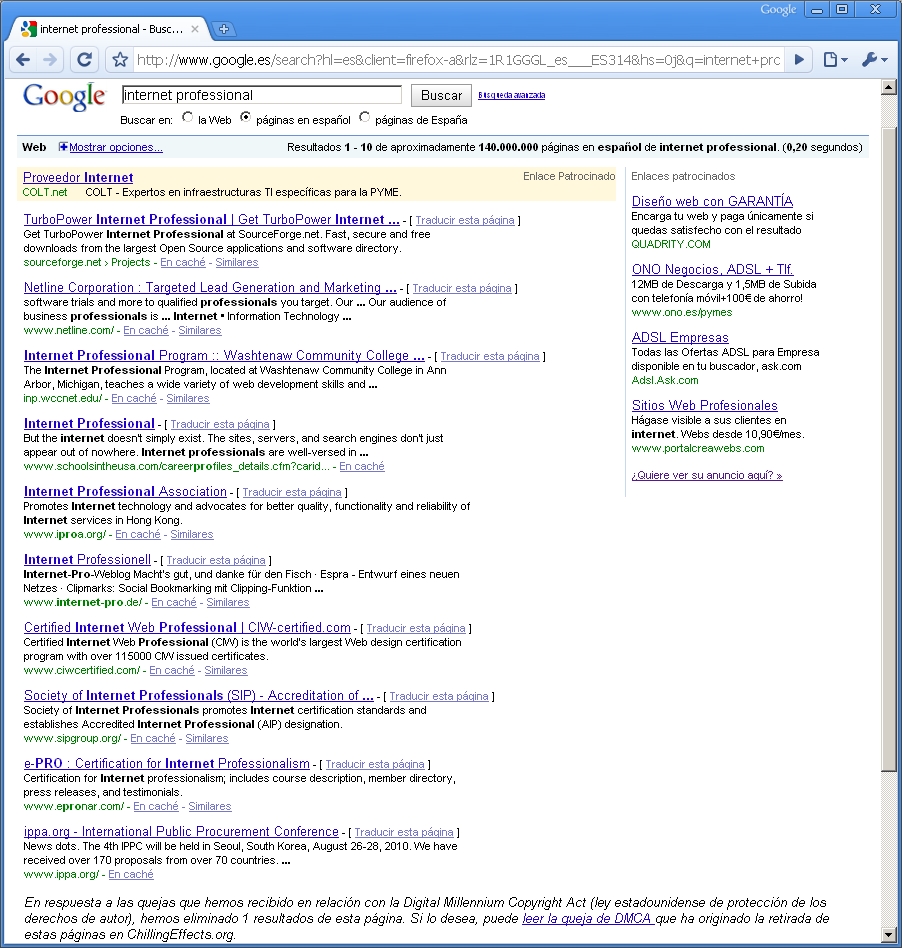Image resolution: width=902 pixels, height=948 pixels.
Task: Open the ippa.org Procurement Conference result
Action: pos(181,831)
